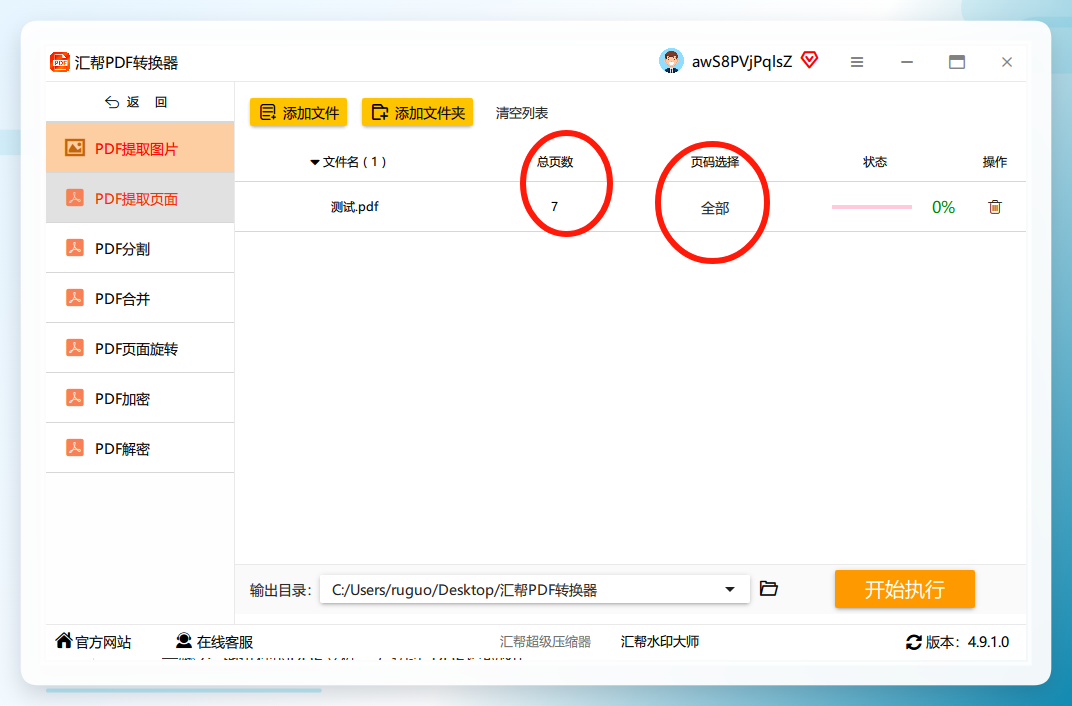Click the 0% progress value
Viewport: 1072px width, 706px height.
(943, 207)
